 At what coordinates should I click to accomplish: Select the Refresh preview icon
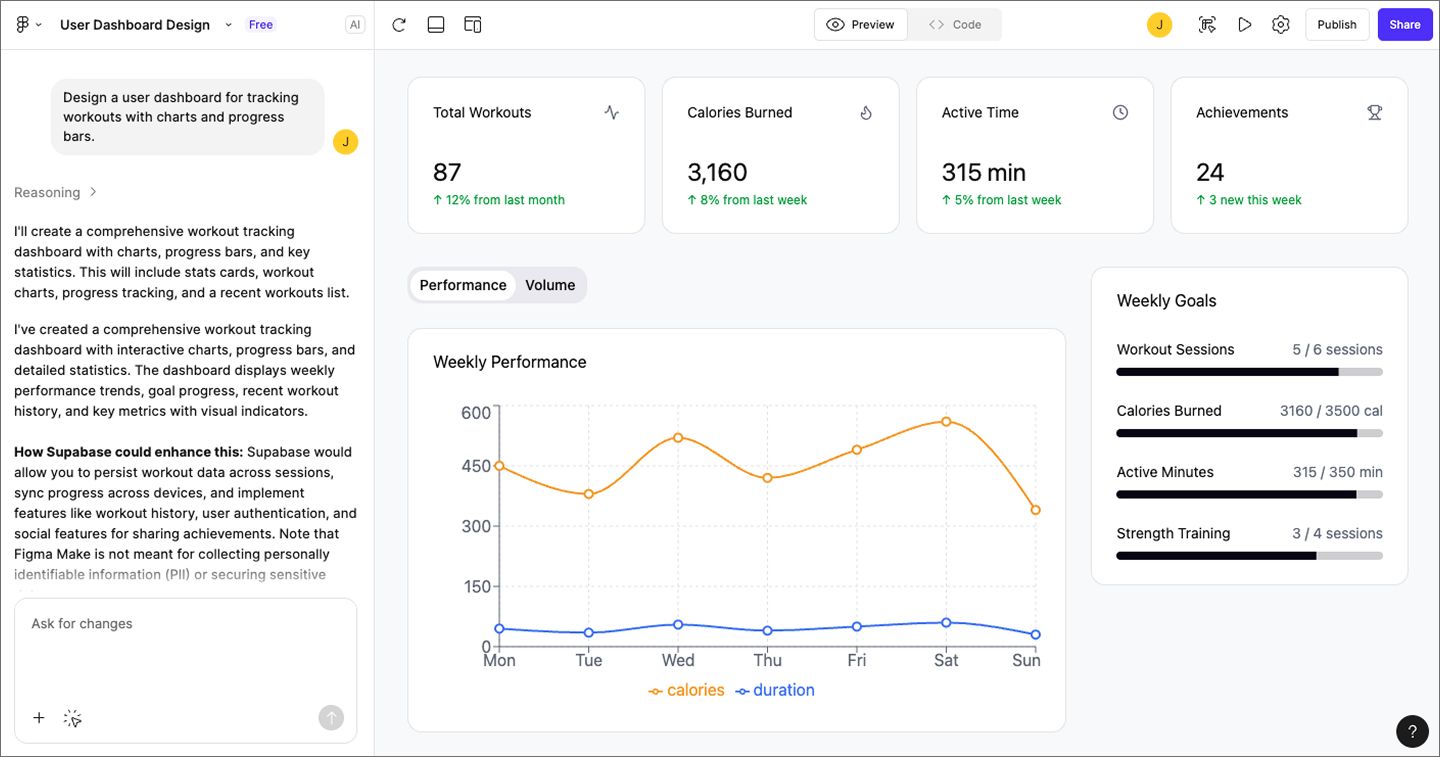coord(398,24)
